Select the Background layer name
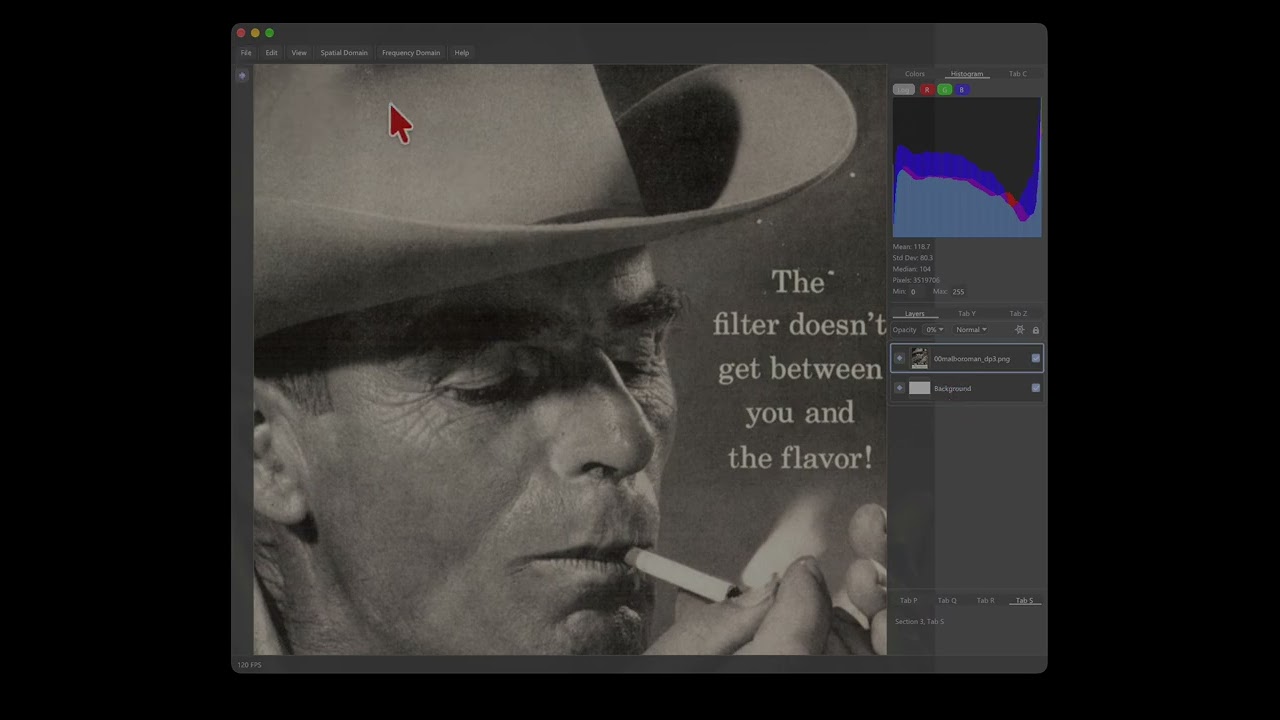Image resolution: width=1280 pixels, height=720 pixels. tap(952, 389)
